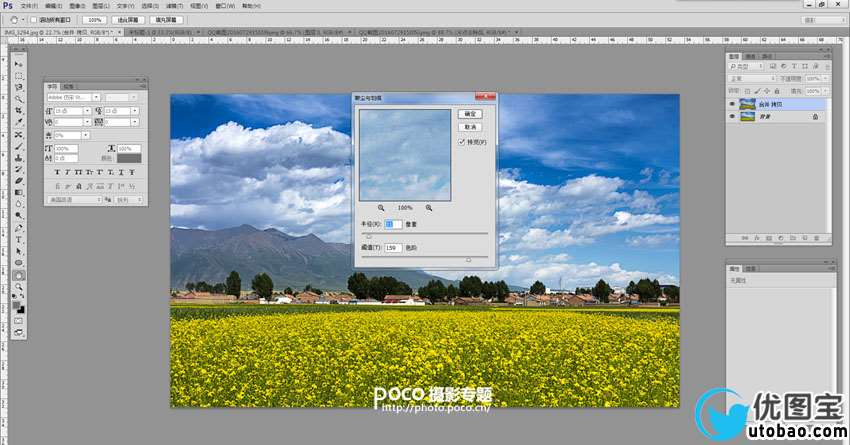The height and width of the screenshot is (445, 850).
Task: Select the Eraser tool
Action: (x=18, y=181)
